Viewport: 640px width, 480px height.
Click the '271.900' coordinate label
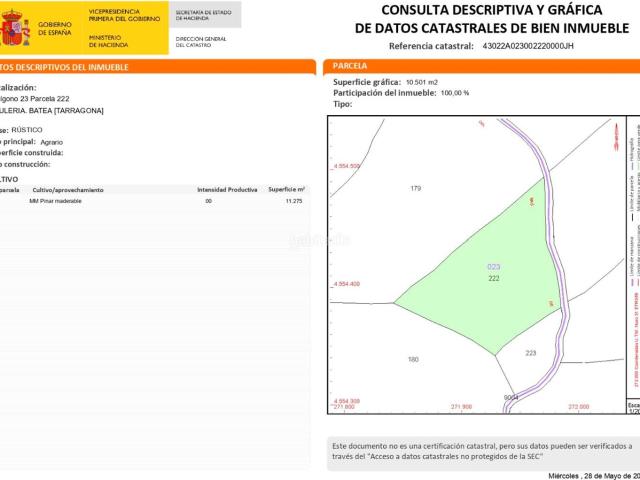pyautogui.click(x=461, y=407)
